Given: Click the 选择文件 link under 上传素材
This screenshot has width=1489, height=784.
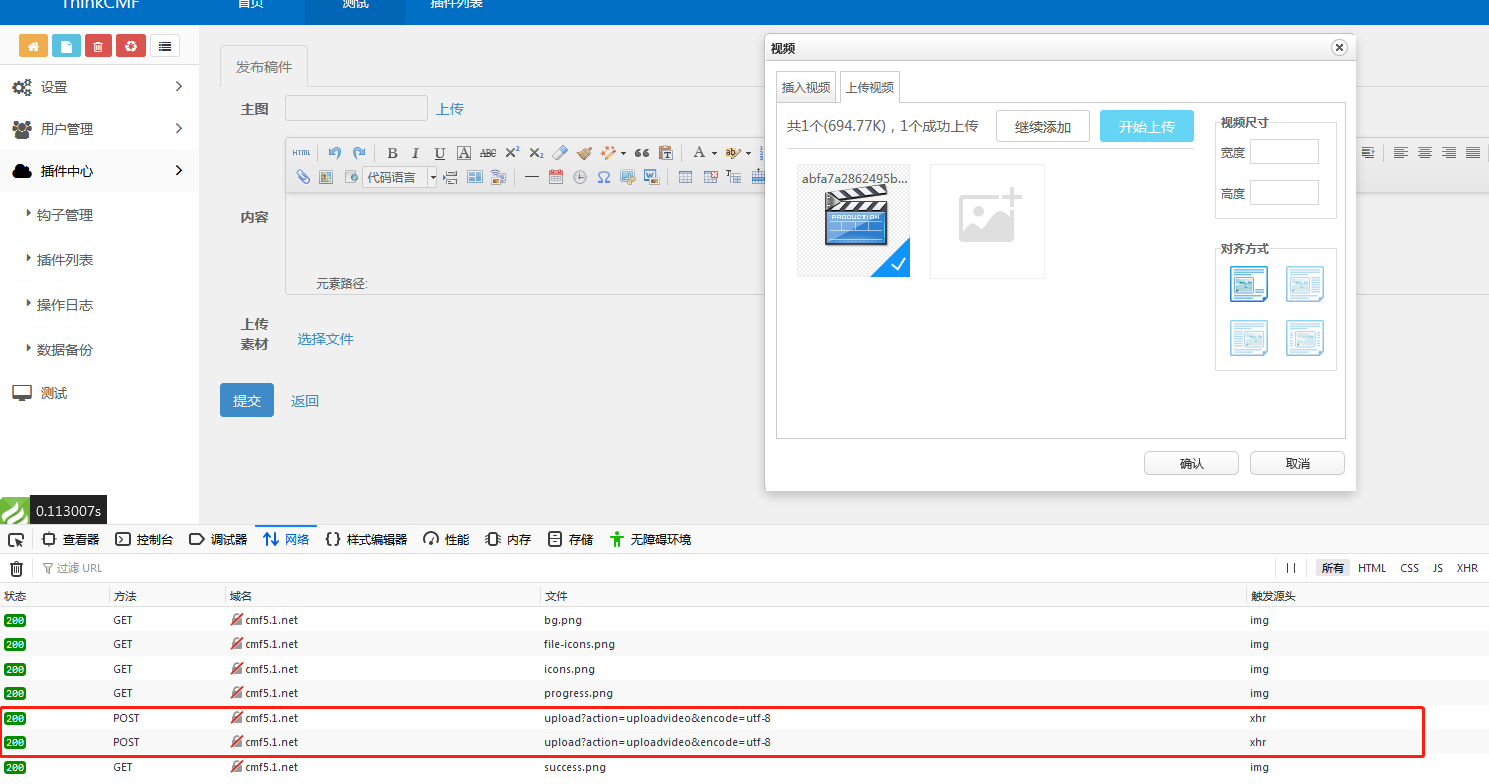Looking at the screenshot, I should 325,339.
